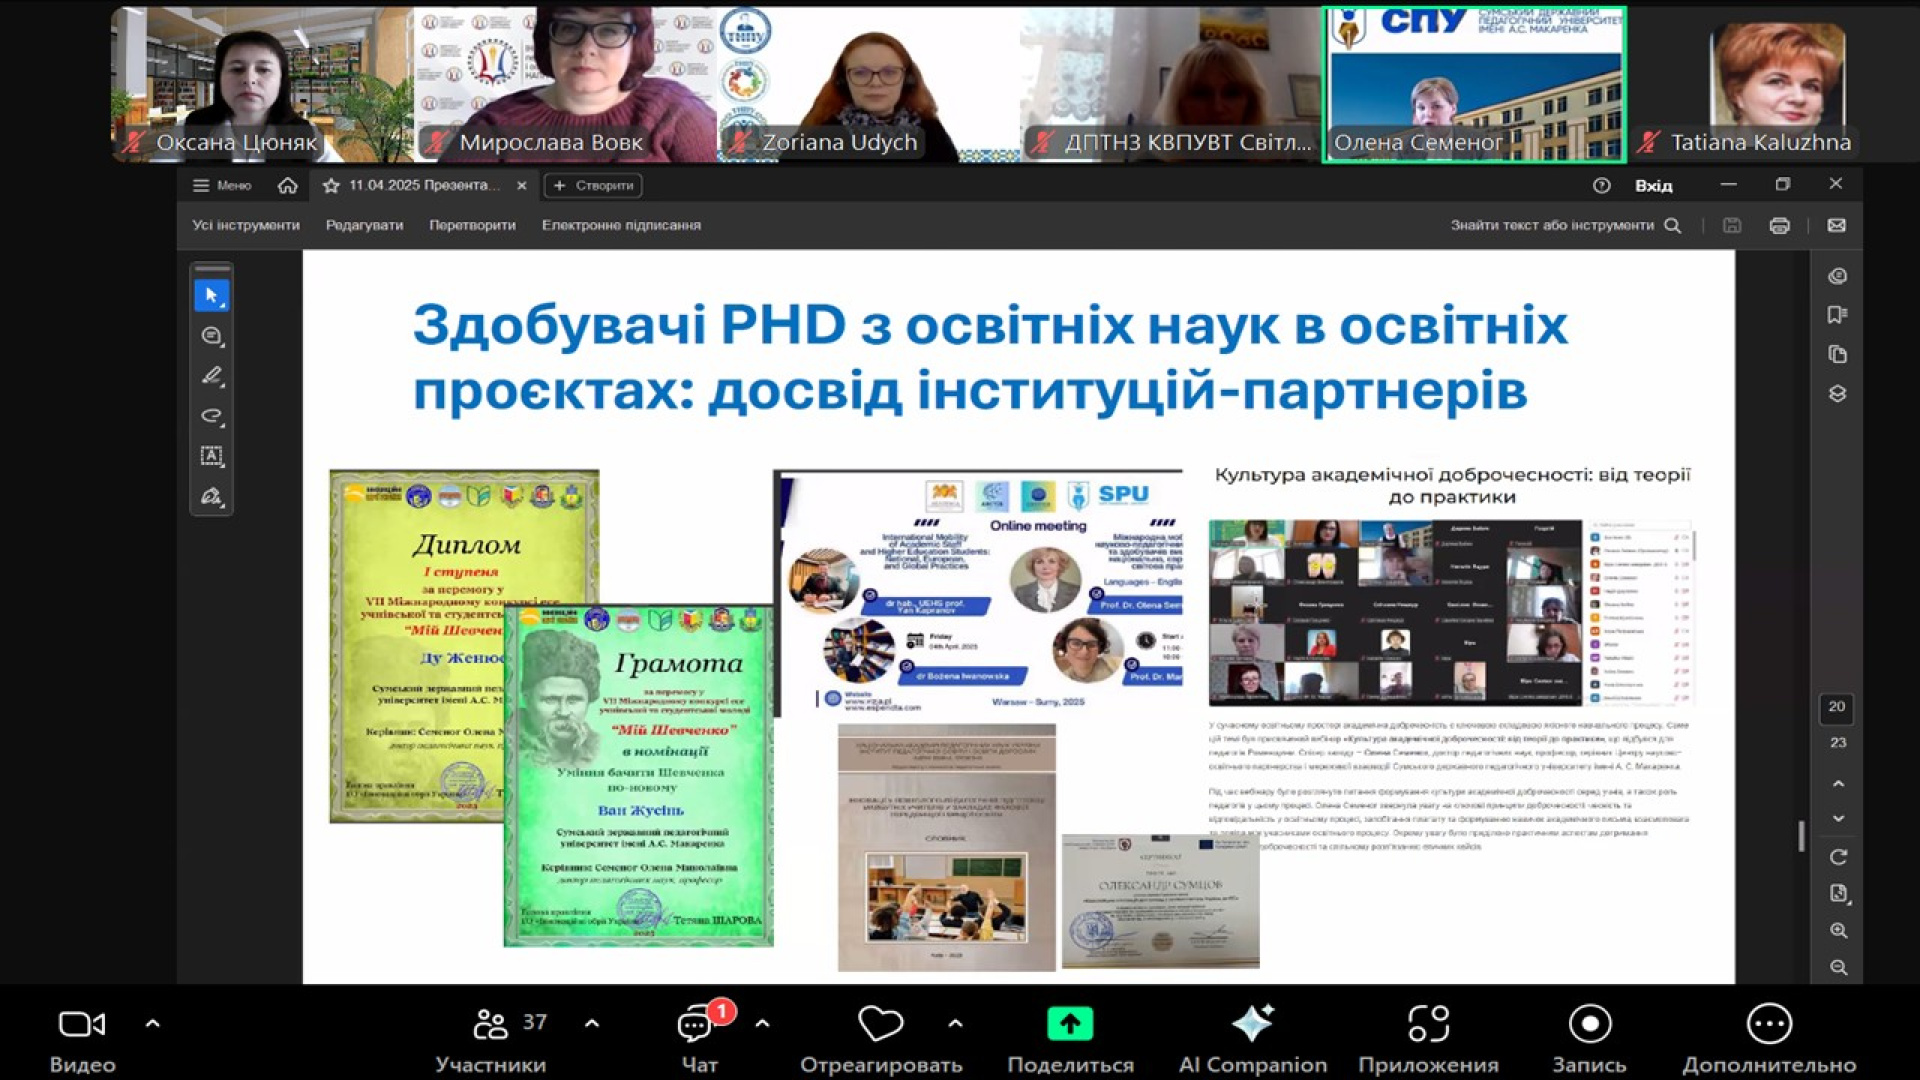Open Перетворити menu
1920x1080 pixels.
(x=472, y=225)
